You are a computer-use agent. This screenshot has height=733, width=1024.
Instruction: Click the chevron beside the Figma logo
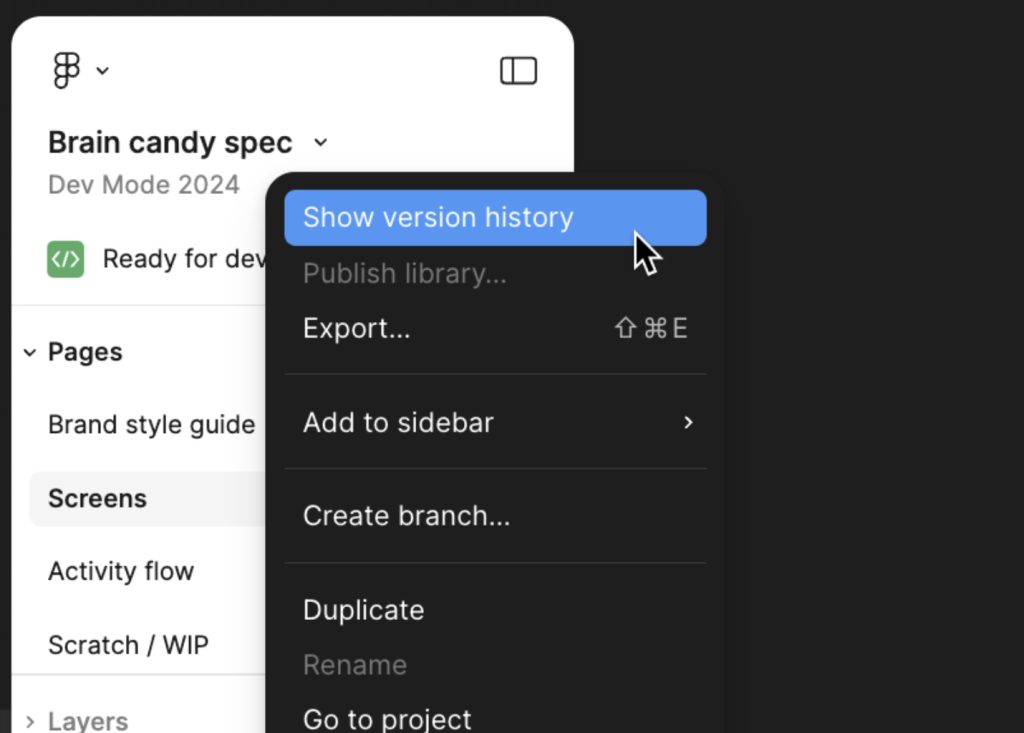(103, 71)
